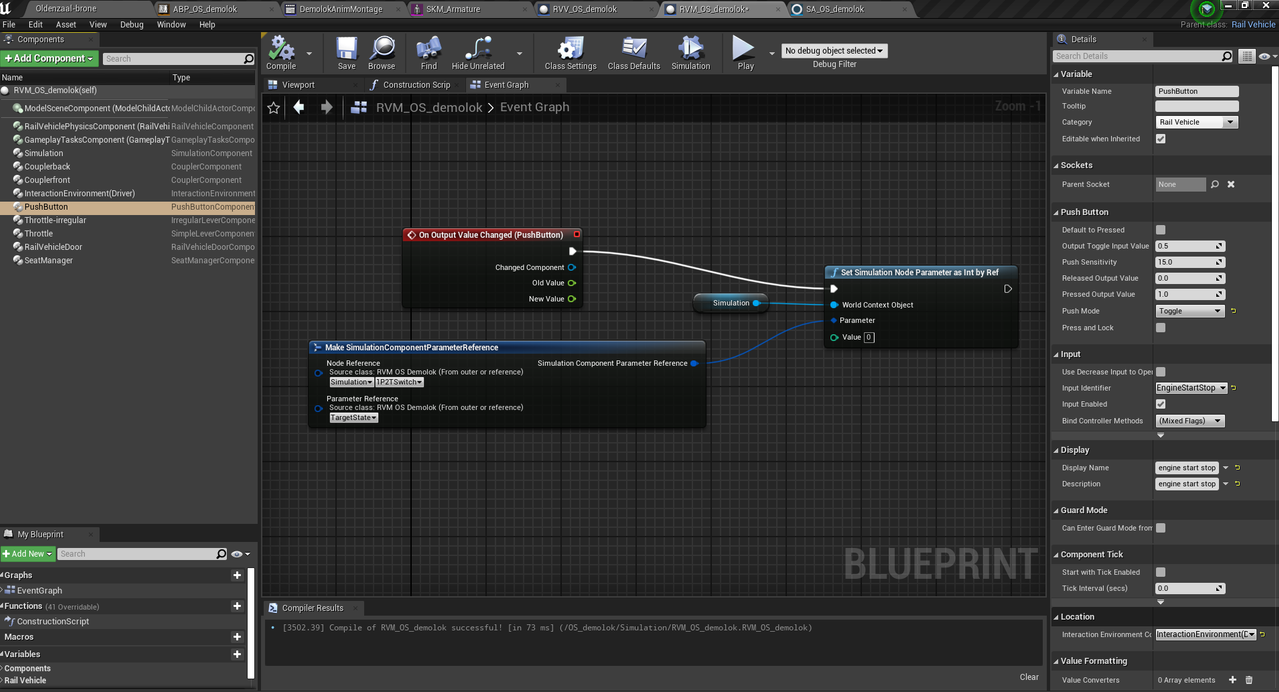The height and width of the screenshot is (692, 1279).
Task: Clear Parent Socket with the X icon
Action: (x=1231, y=184)
